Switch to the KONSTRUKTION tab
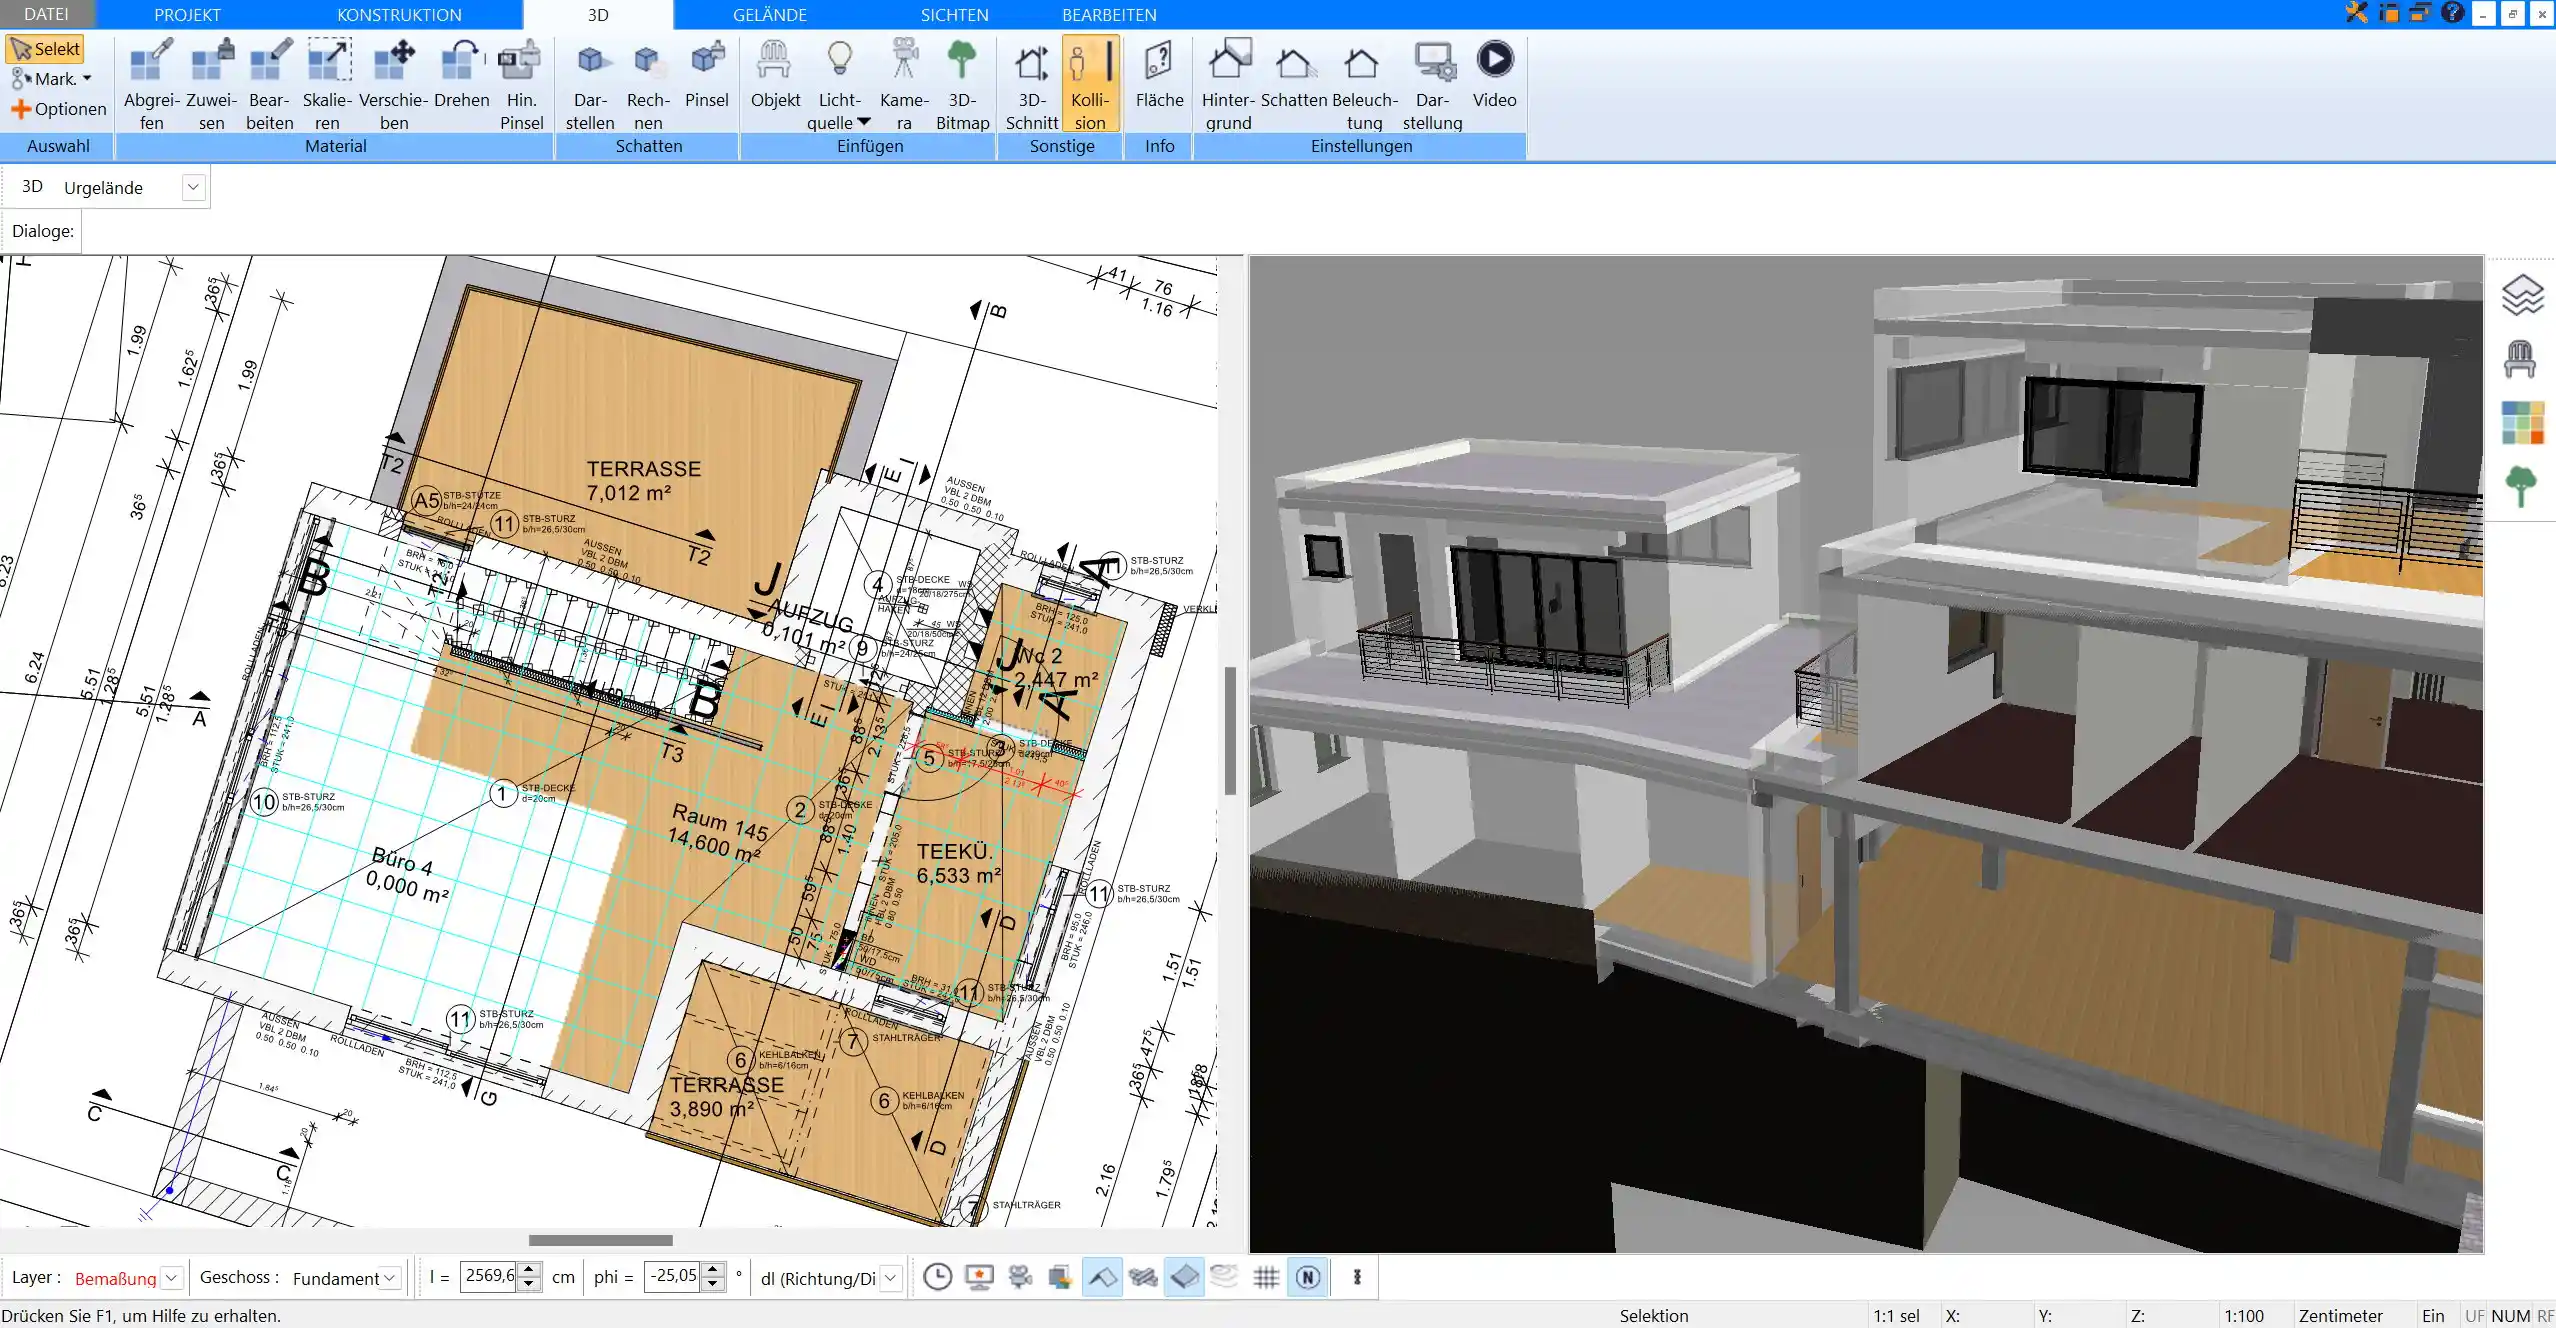The image size is (2556, 1328). click(399, 14)
